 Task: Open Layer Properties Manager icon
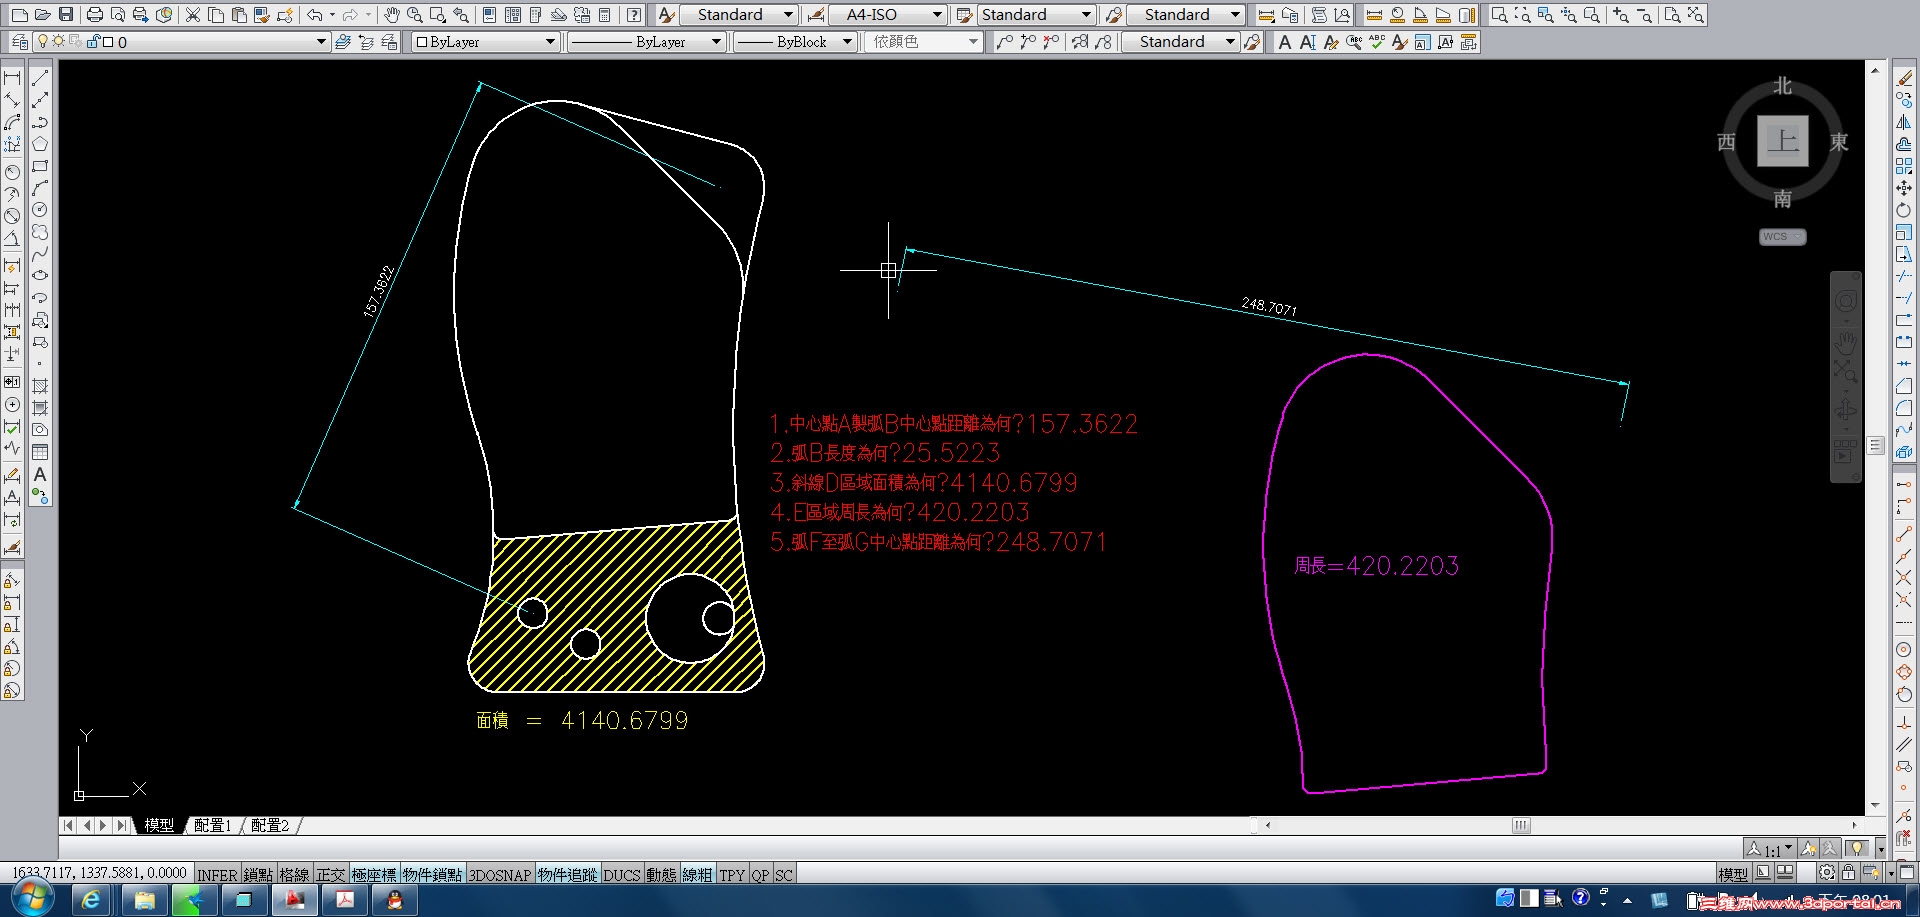(19, 42)
